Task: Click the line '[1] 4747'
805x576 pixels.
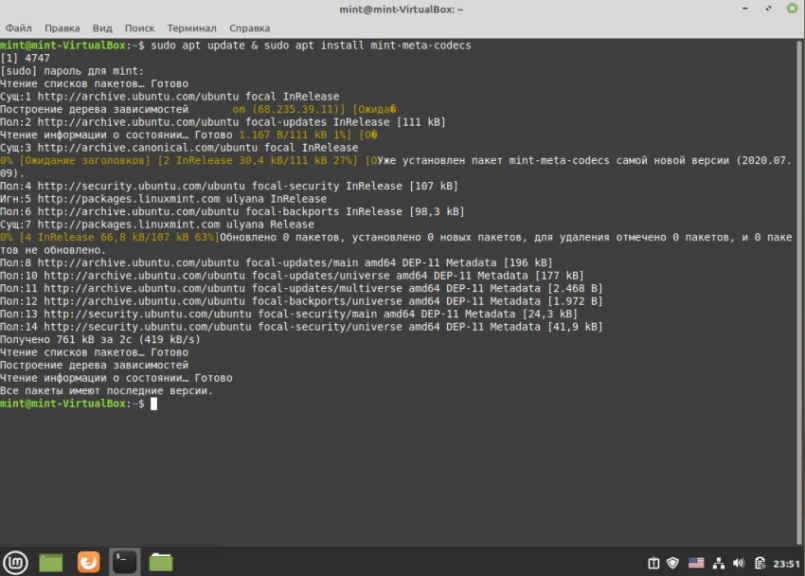Action: click(25, 58)
